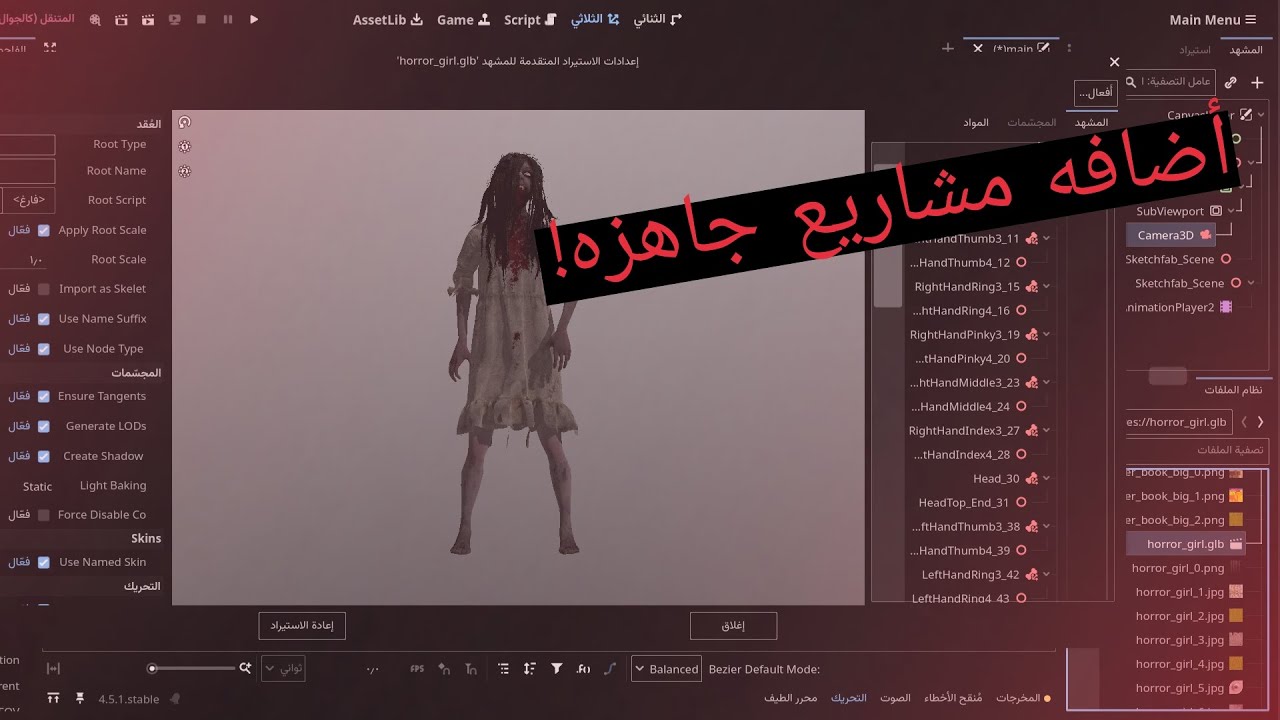Open the seconds time unit dropdown
Image resolution: width=1280 pixels, height=720 pixels.
tap(283, 669)
